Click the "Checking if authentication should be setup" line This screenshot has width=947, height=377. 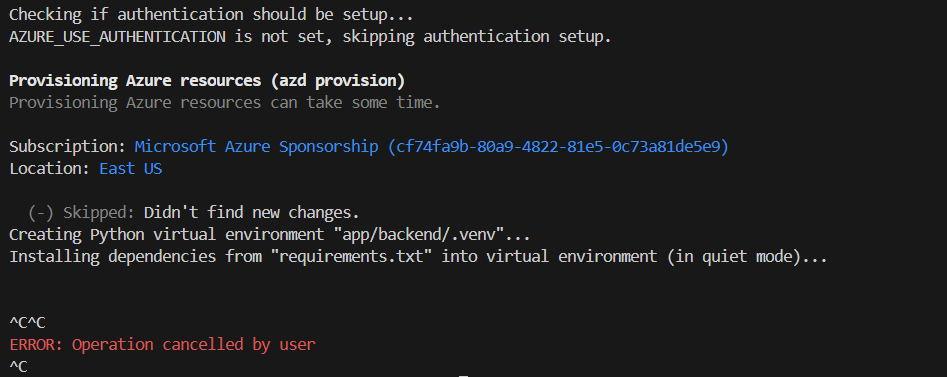coord(211,14)
